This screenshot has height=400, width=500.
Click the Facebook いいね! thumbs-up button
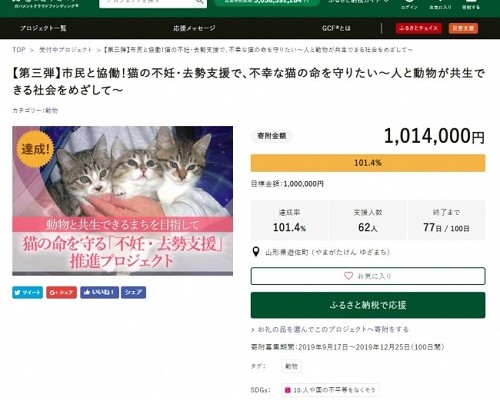(x=99, y=292)
